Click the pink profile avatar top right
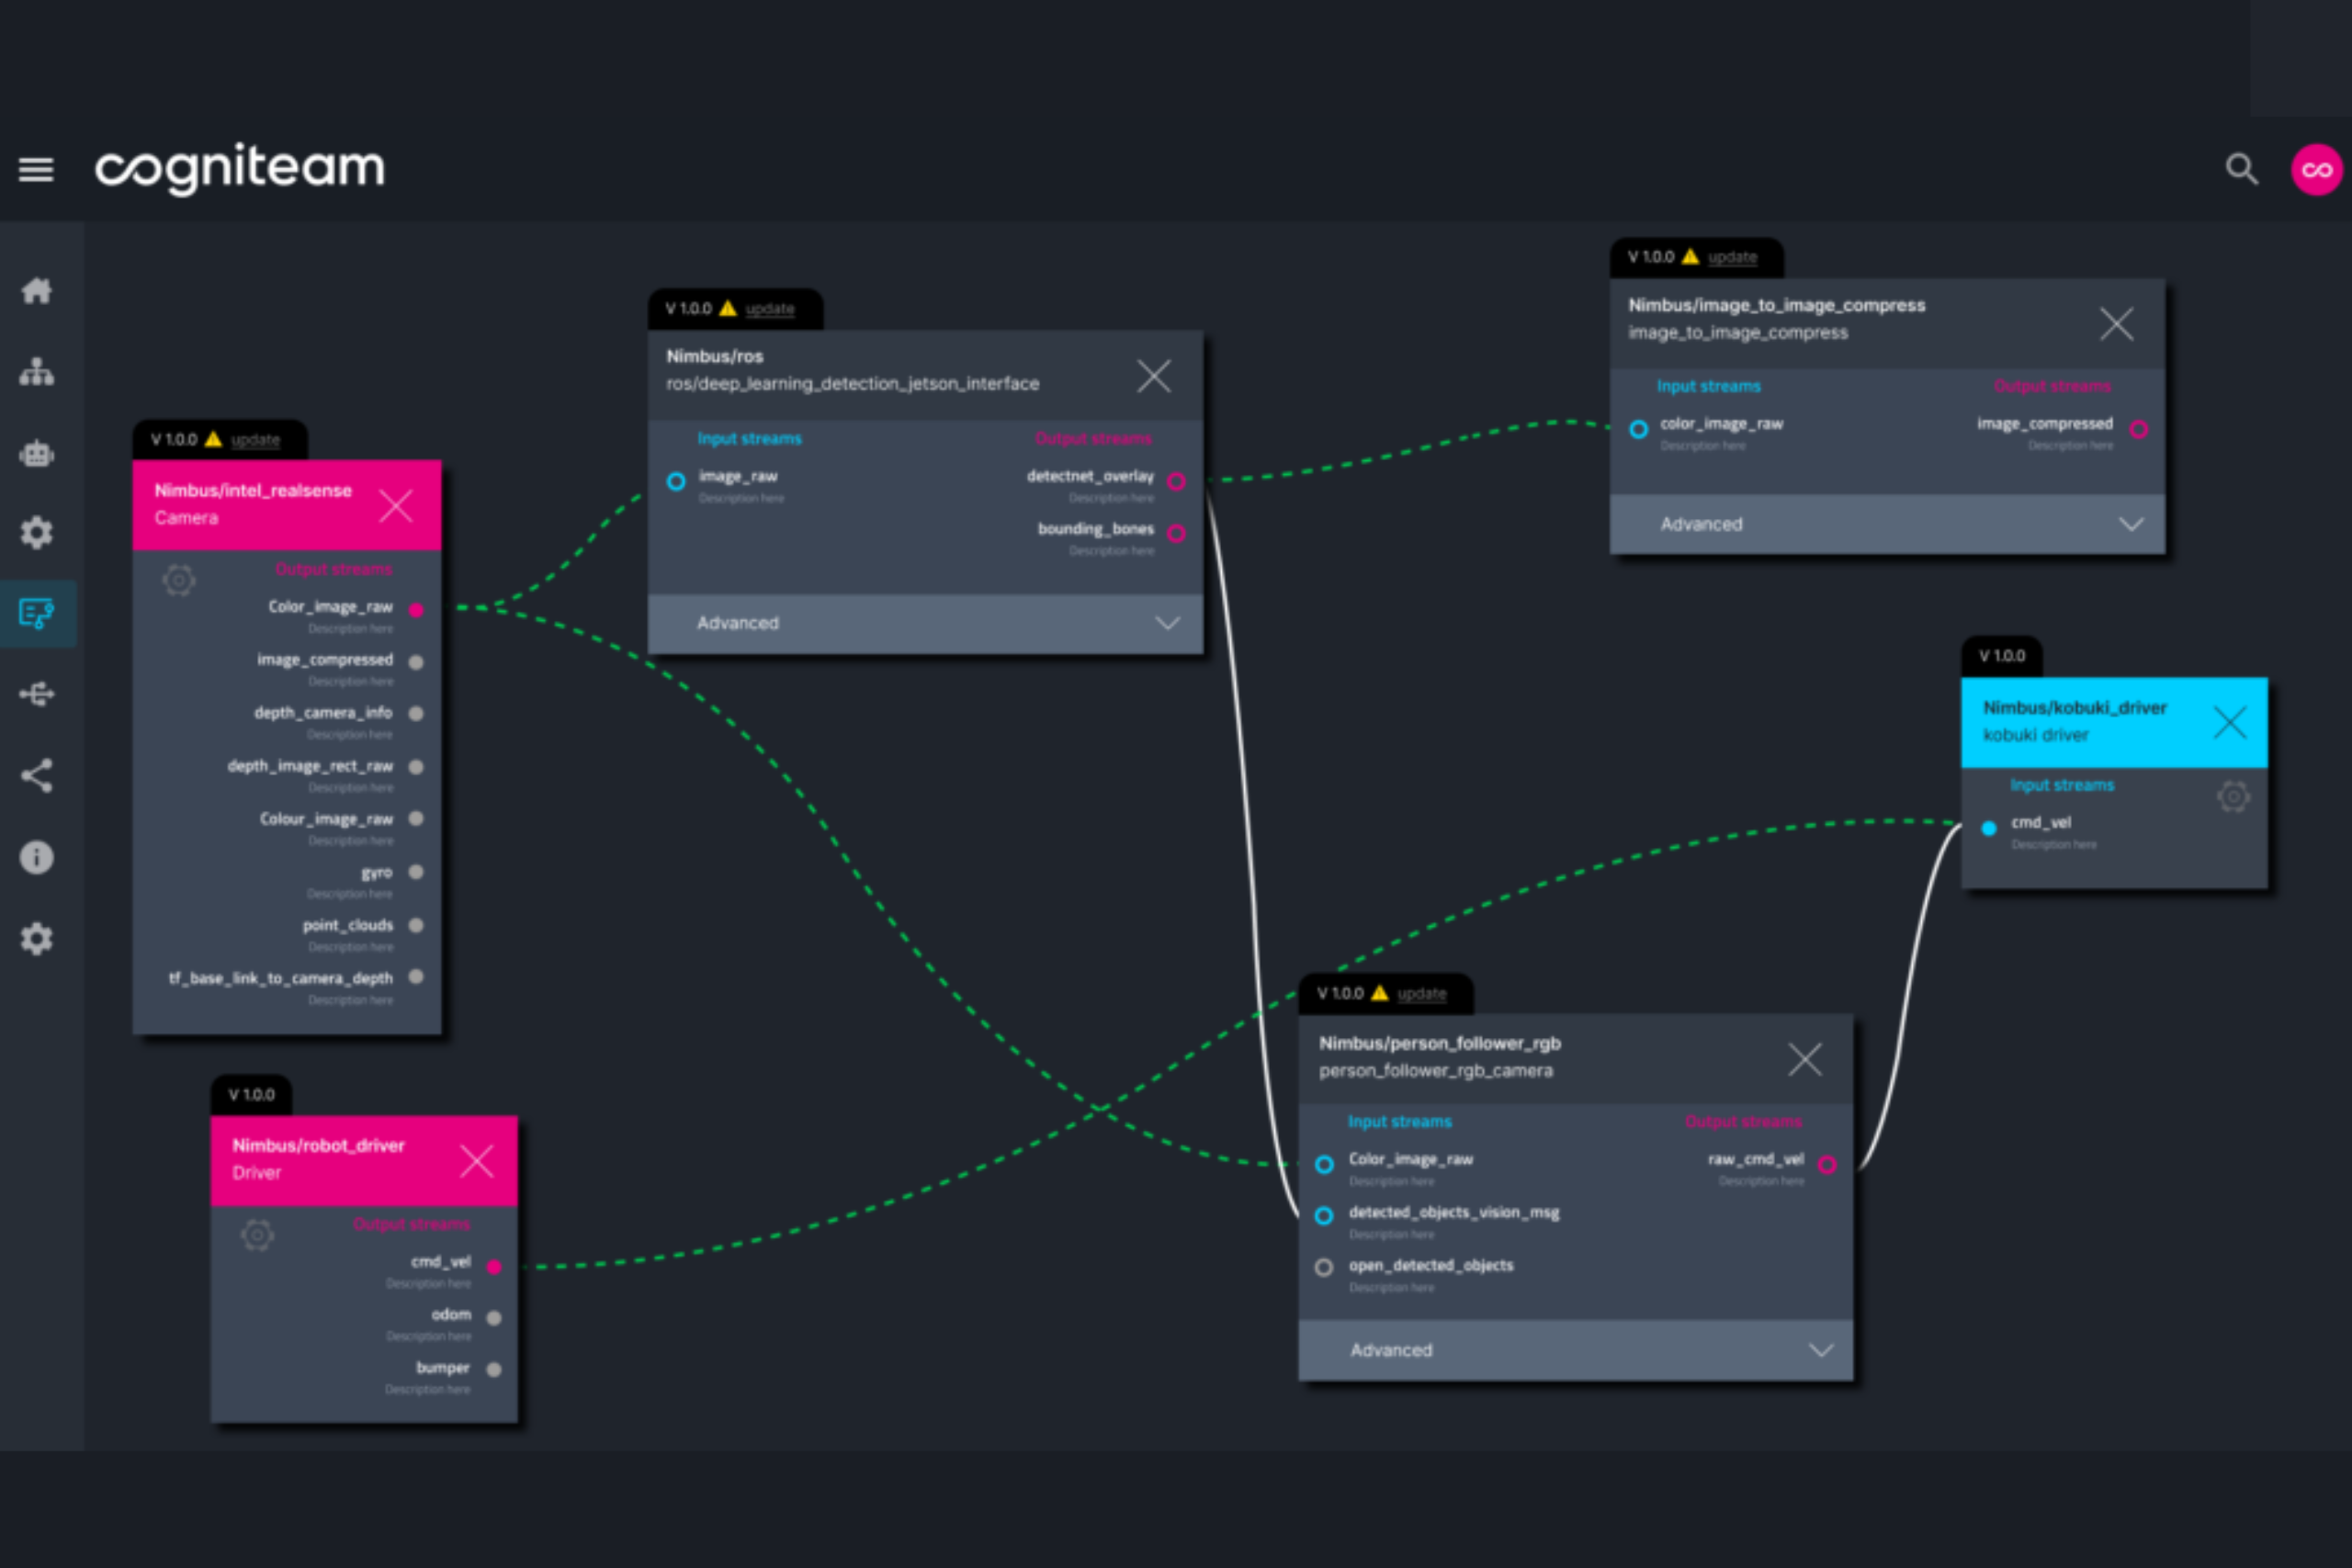Screen dimensions: 2352x1568 pyautogui.click(x=2317, y=169)
